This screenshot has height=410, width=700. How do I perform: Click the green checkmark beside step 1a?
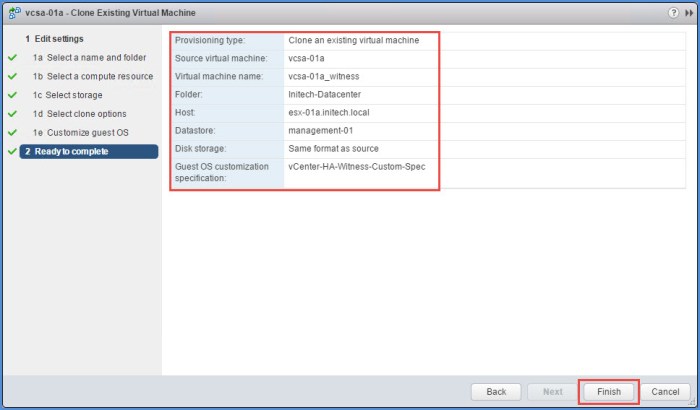(x=12, y=58)
